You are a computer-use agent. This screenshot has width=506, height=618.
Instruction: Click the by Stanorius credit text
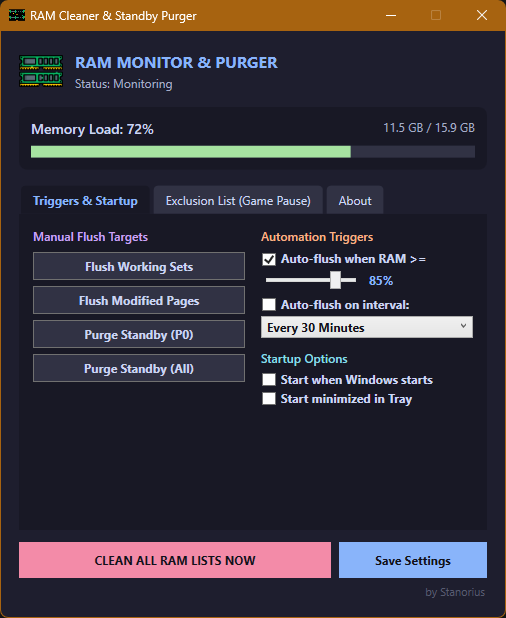455,592
